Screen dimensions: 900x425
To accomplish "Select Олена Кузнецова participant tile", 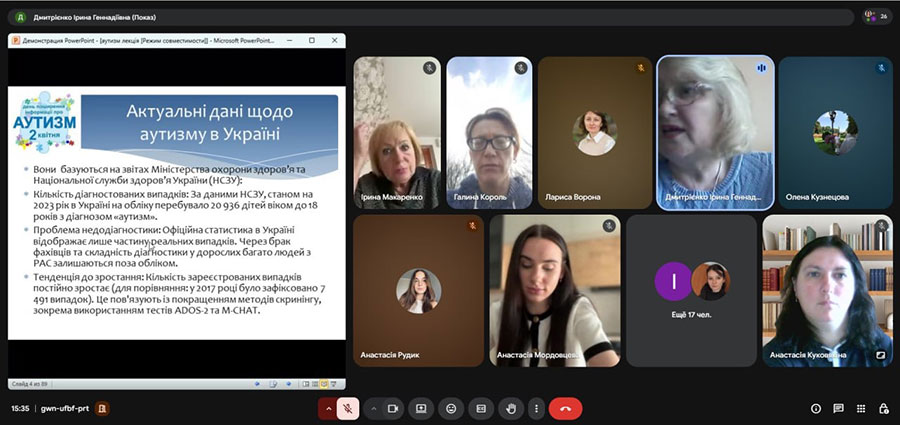I will click(x=835, y=133).
